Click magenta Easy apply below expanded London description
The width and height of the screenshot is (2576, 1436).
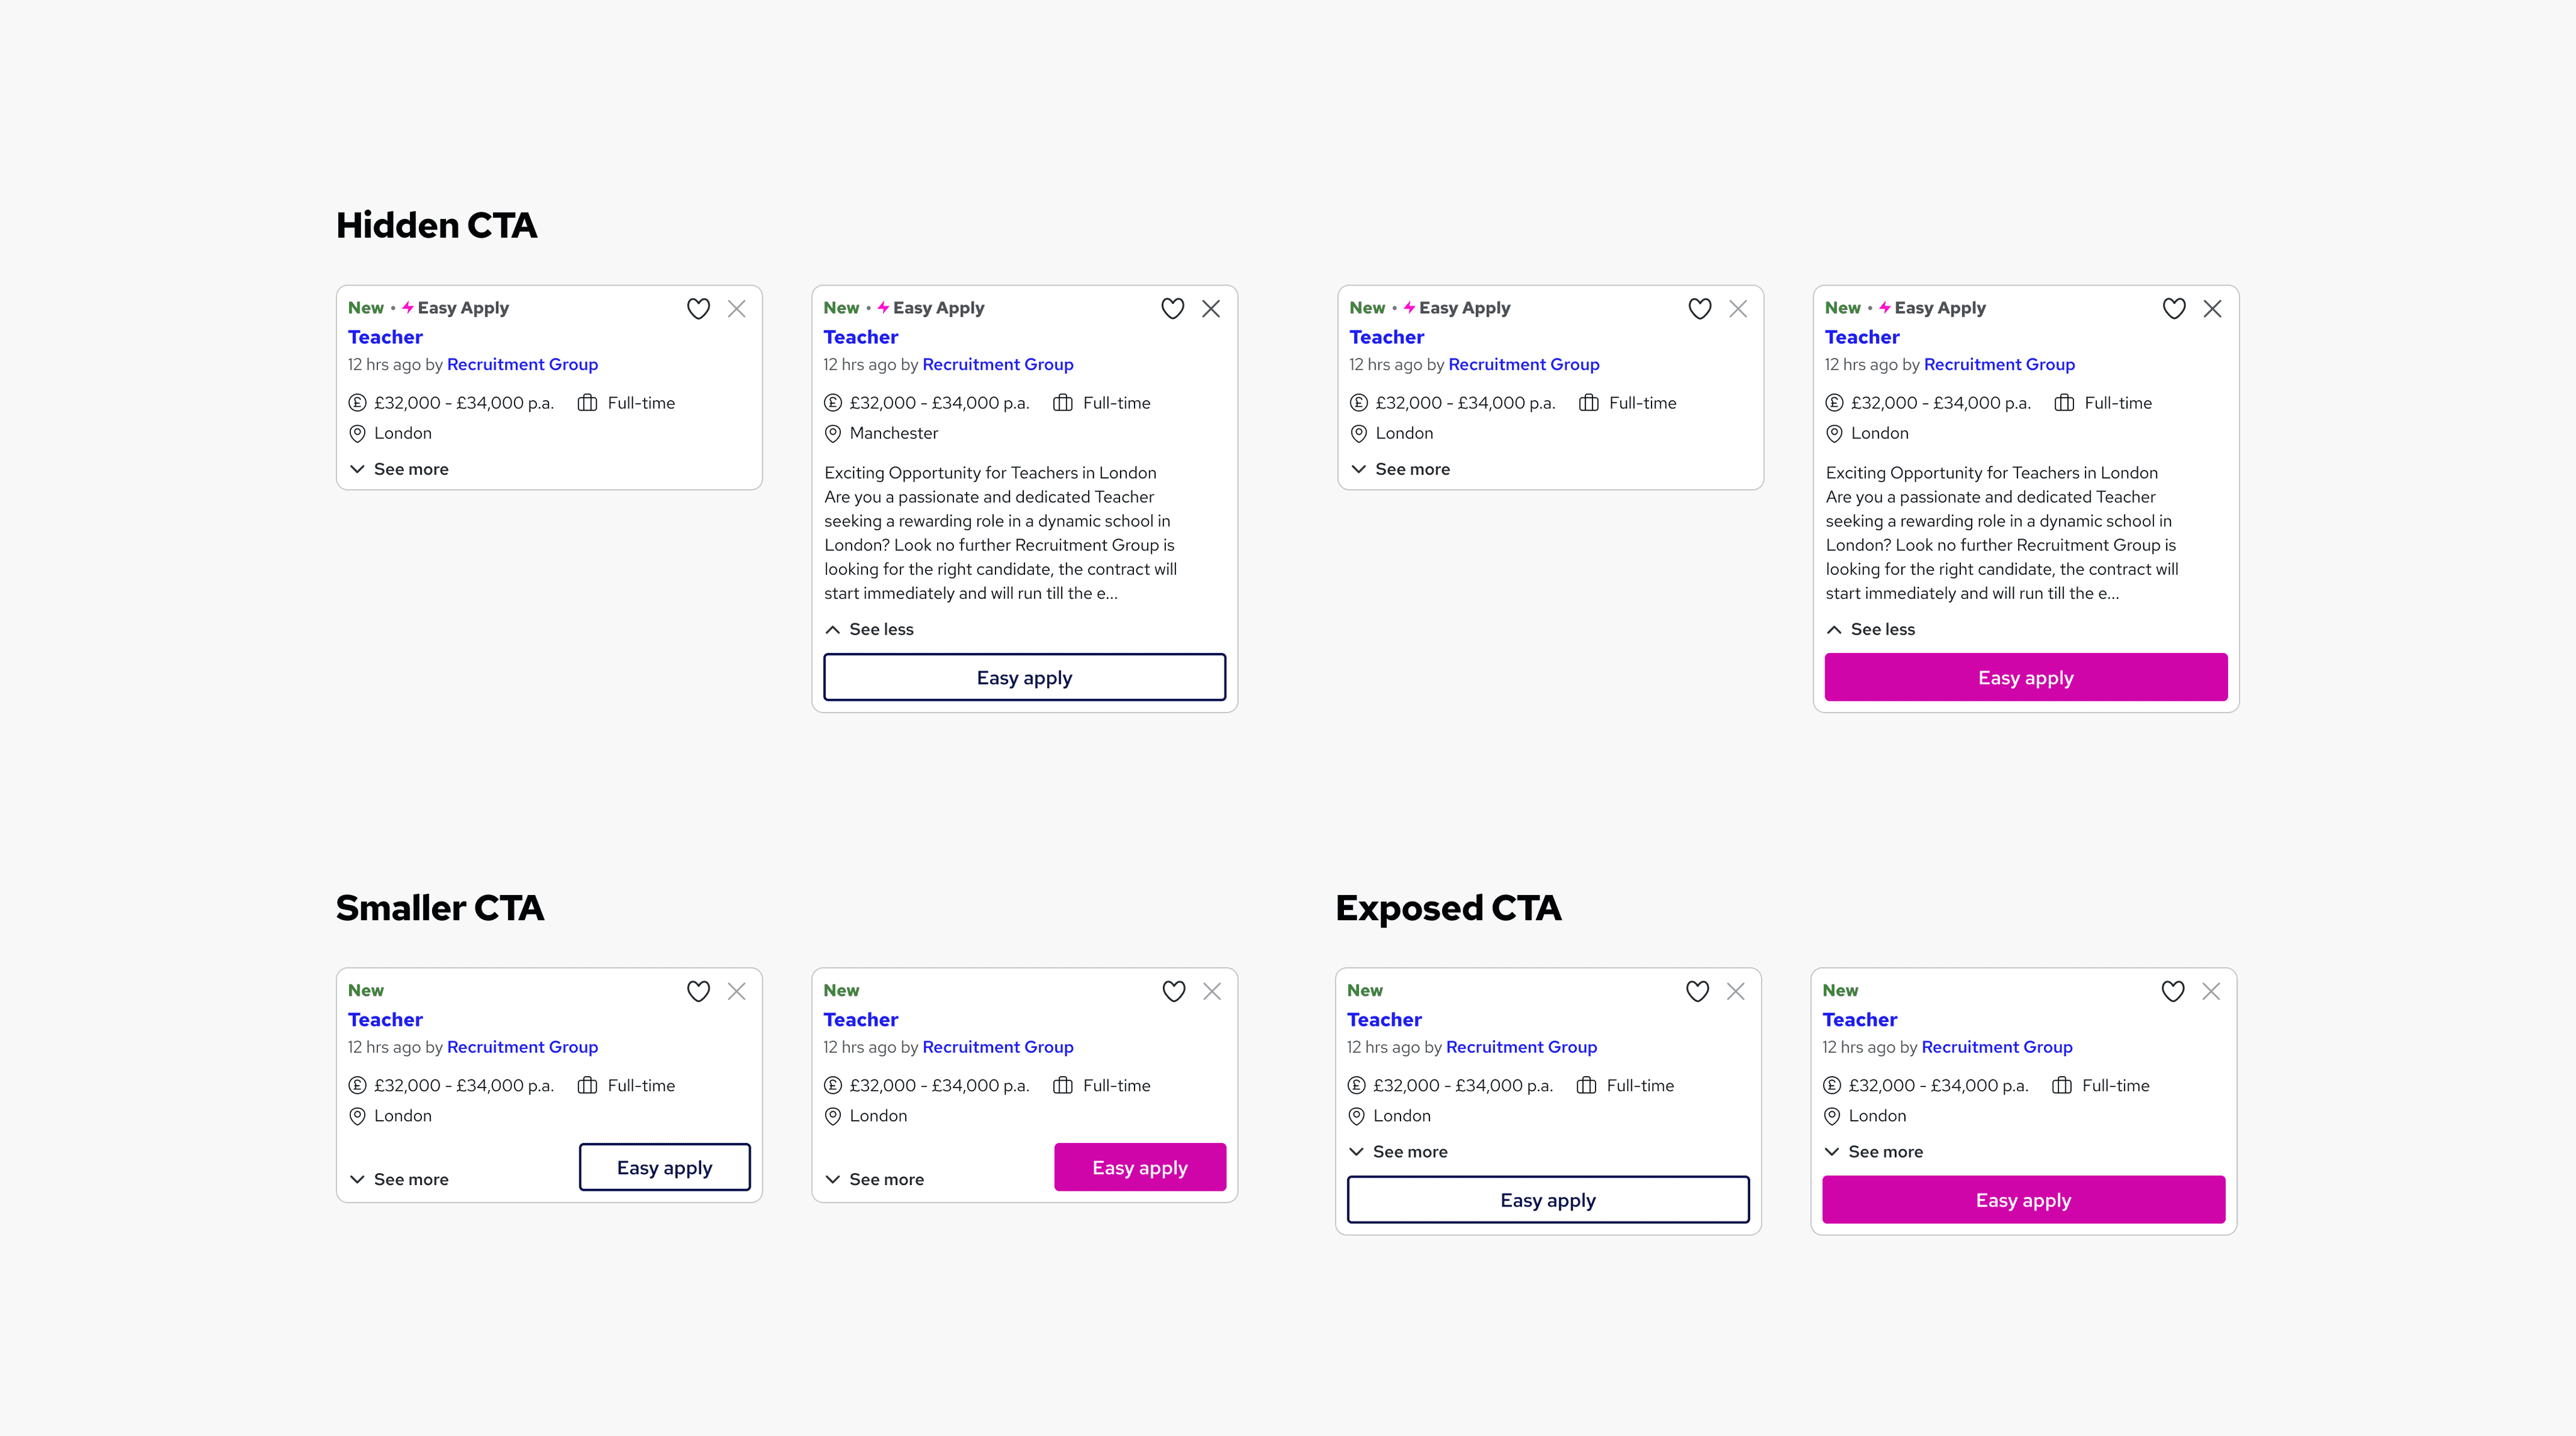coord(2026,677)
